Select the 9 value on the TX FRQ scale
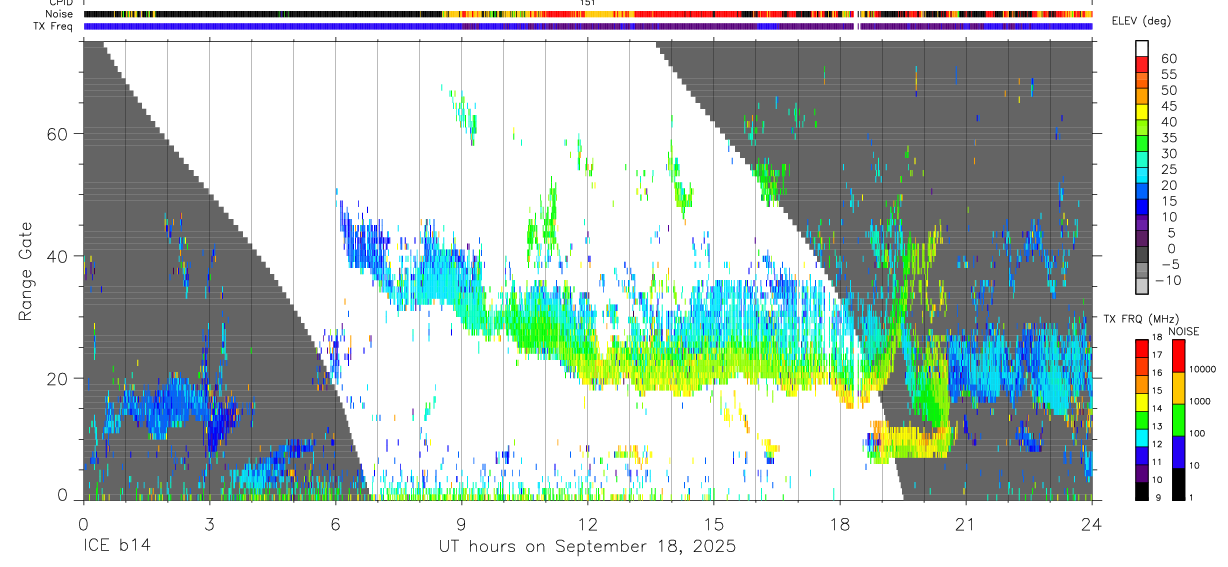Image resolution: width=1228 pixels, height=567 pixels. pyautogui.click(x=1160, y=496)
